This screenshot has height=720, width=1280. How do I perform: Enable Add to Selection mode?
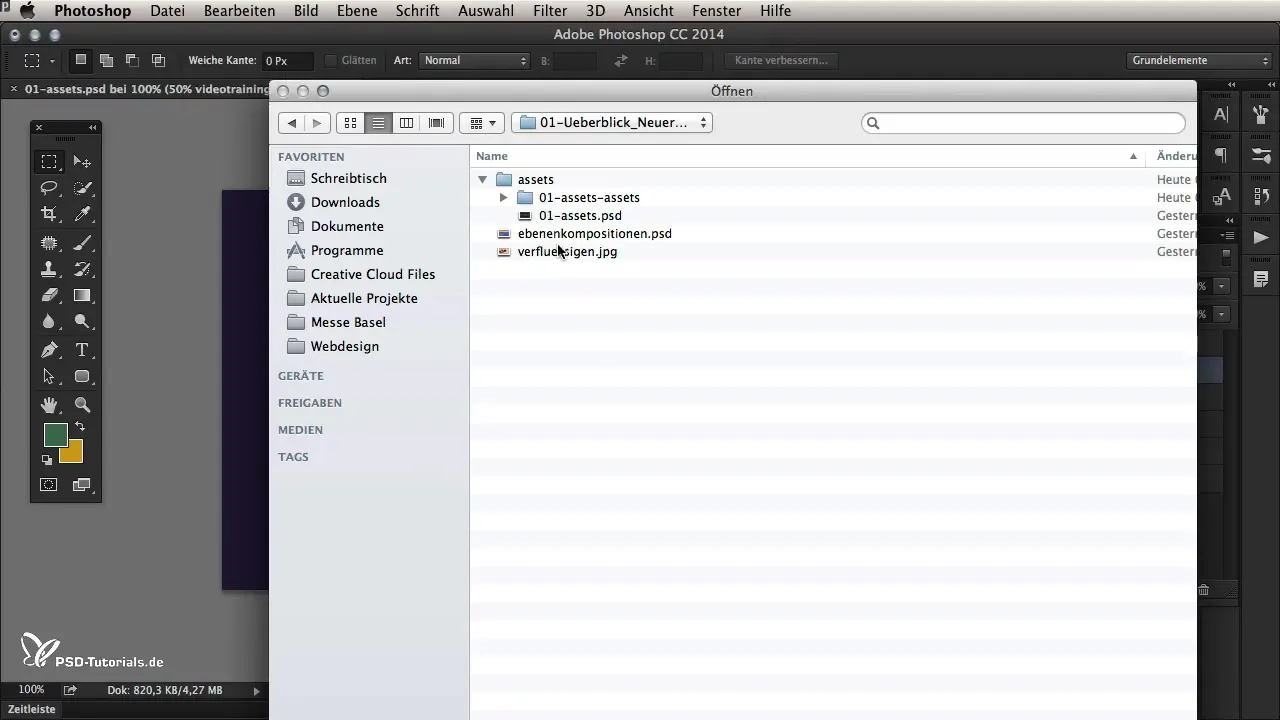coord(106,60)
